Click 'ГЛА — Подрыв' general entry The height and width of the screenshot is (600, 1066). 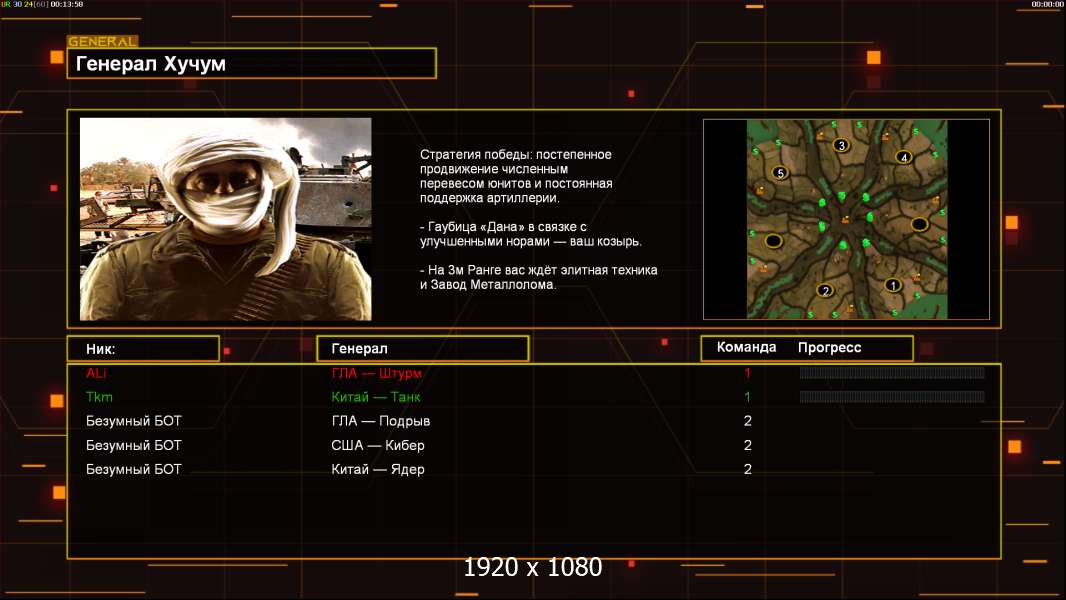pos(381,421)
